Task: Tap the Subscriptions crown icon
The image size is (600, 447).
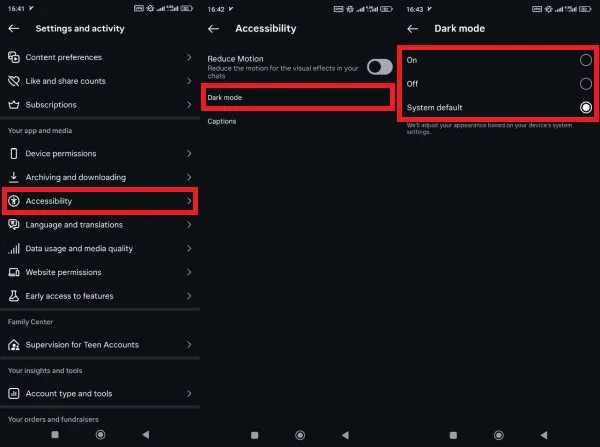Action: (x=14, y=104)
